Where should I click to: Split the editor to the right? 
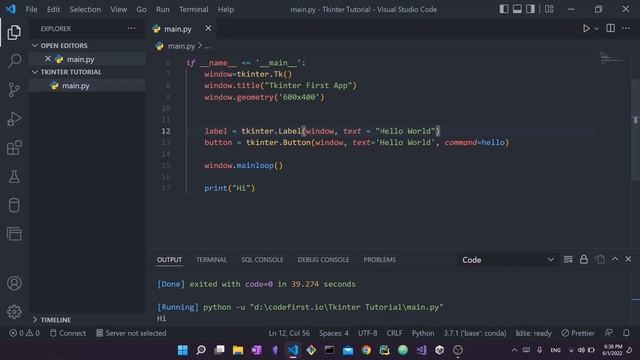[x=611, y=28]
